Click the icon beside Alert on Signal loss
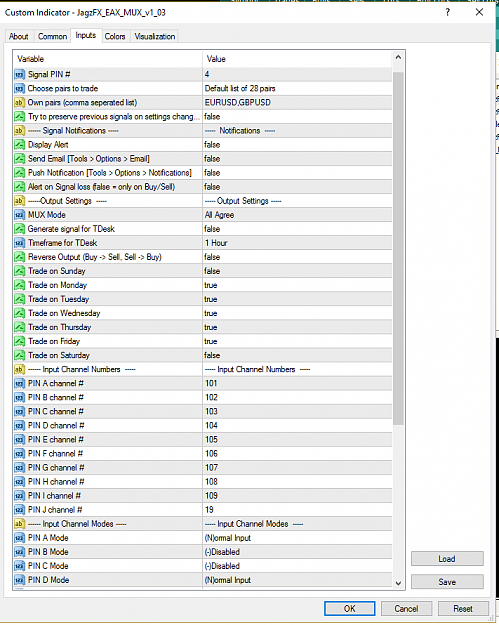 tap(20, 187)
